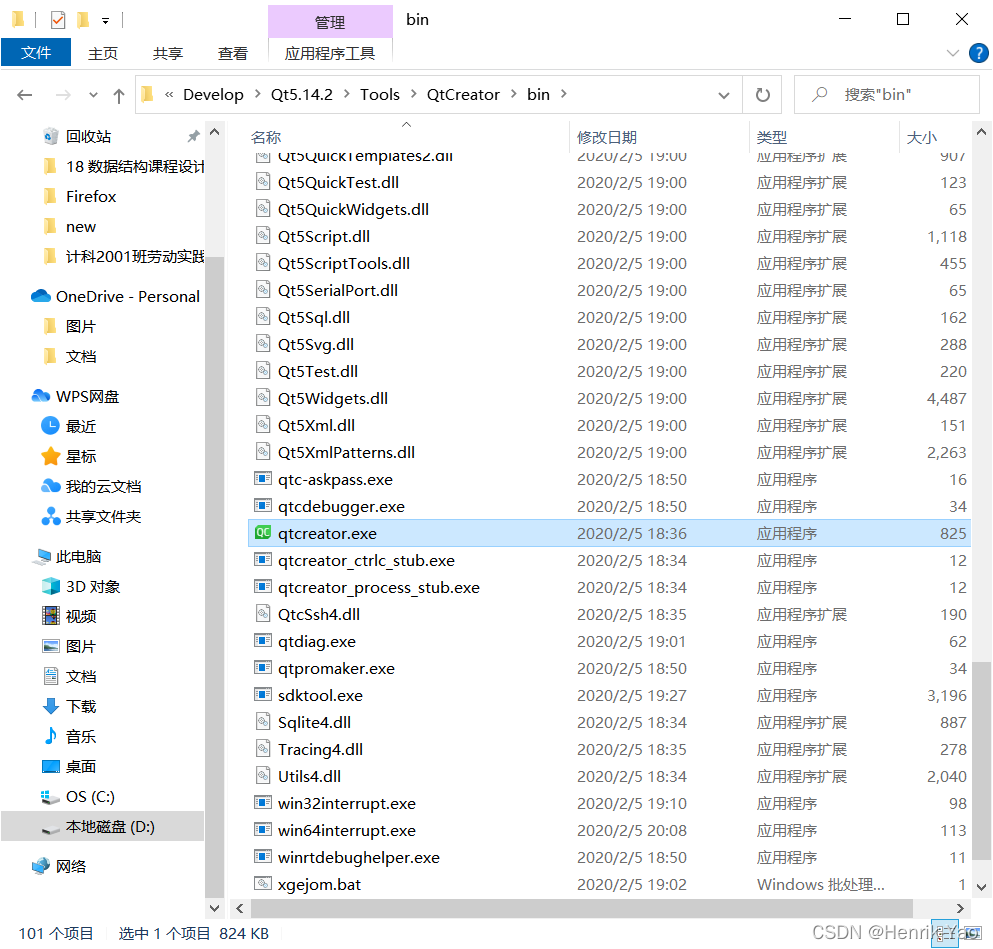
Task: Click the 下载 download arrow icon
Action: [50, 706]
